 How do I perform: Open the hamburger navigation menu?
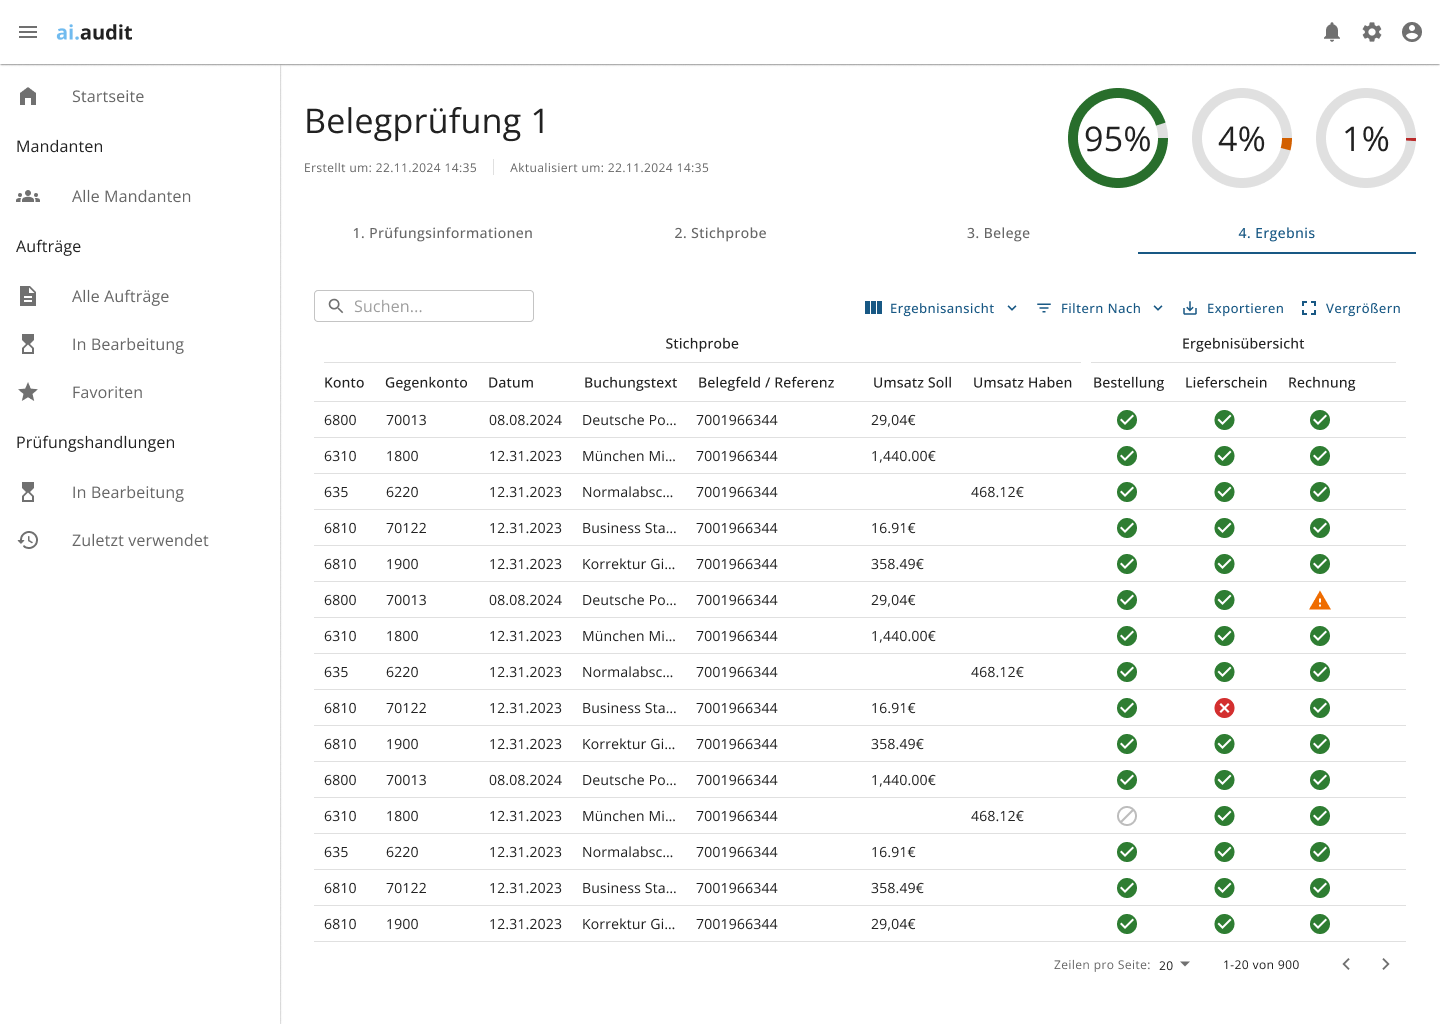pyautogui.click(x=28, y=32)
